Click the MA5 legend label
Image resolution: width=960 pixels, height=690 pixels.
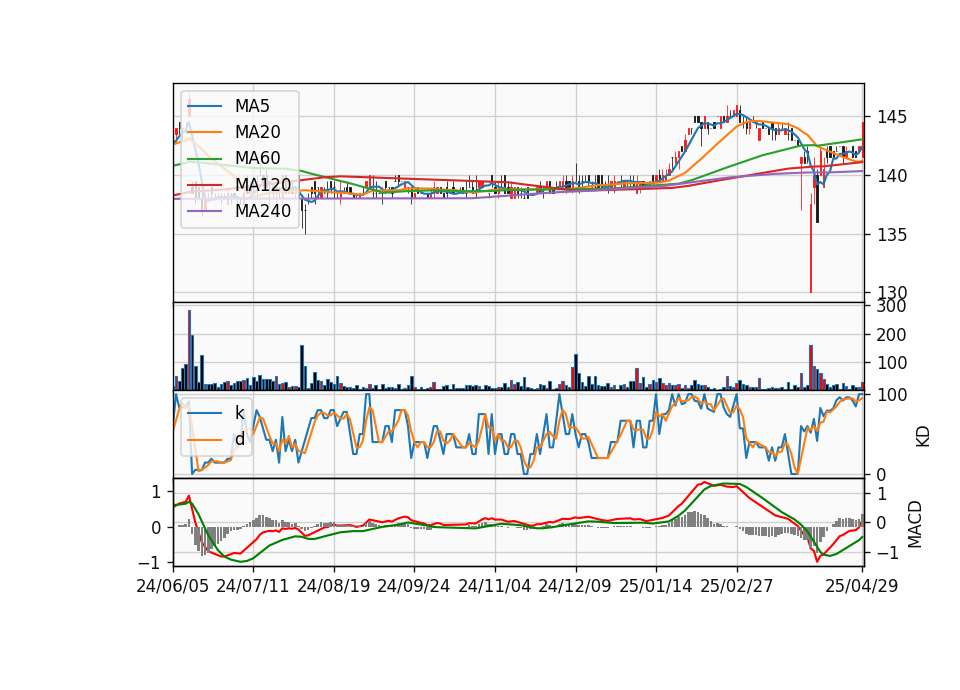(252, 106)
